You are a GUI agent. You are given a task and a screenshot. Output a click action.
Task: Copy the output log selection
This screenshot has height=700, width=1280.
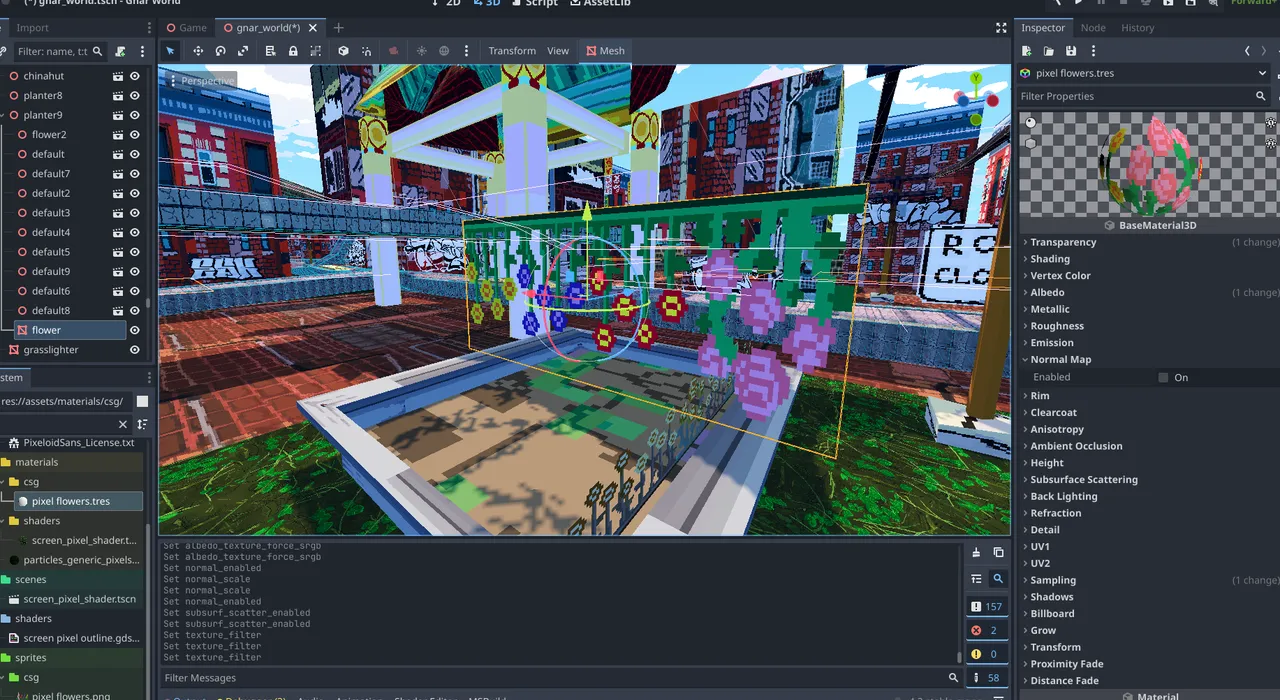pyautogui.click(x=998, y=553)
